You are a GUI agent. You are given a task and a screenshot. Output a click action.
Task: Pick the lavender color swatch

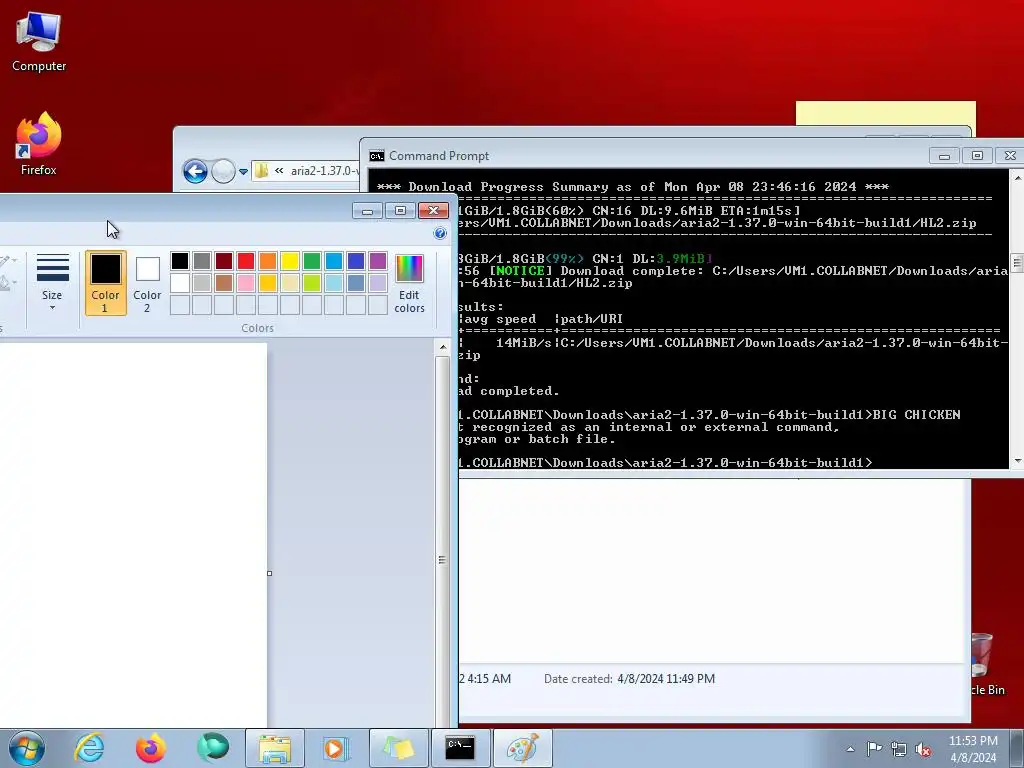[x=378, y=283]
